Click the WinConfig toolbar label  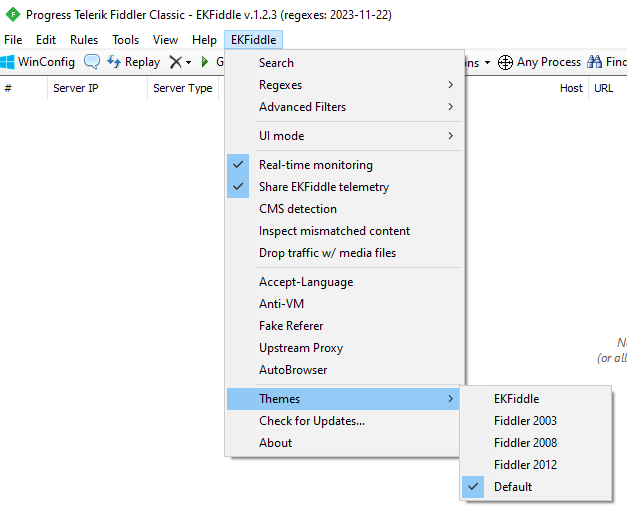(x=46, y=62)
